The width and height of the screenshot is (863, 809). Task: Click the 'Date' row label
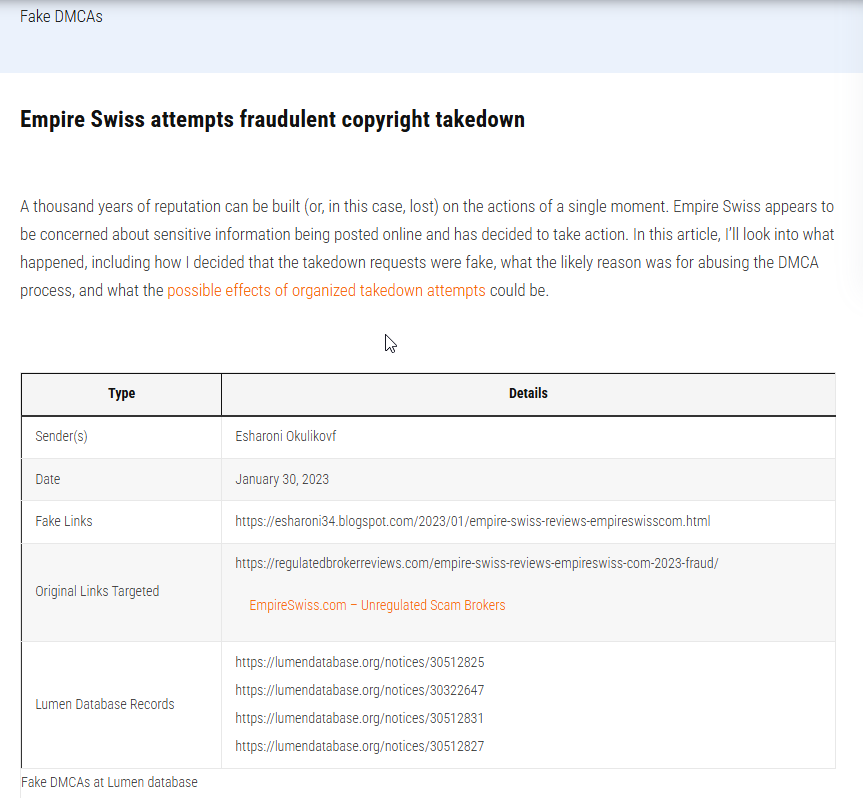(48, 479)
